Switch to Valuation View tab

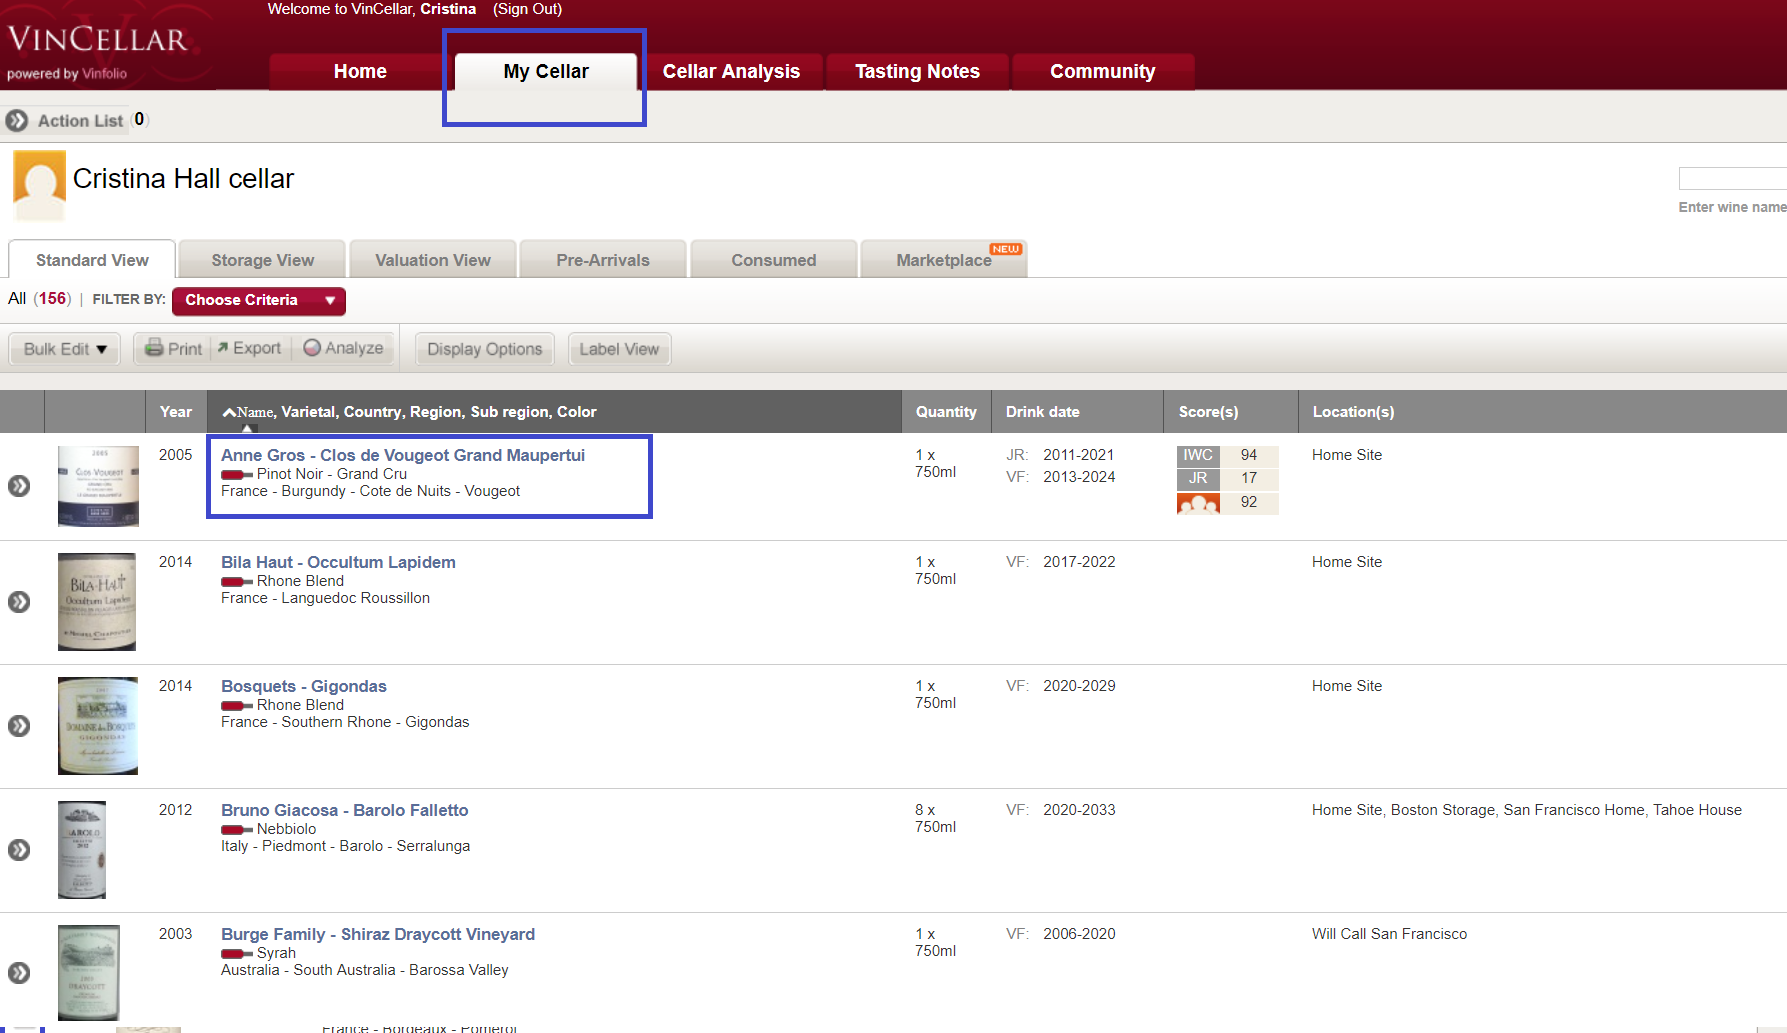point(433,260)
